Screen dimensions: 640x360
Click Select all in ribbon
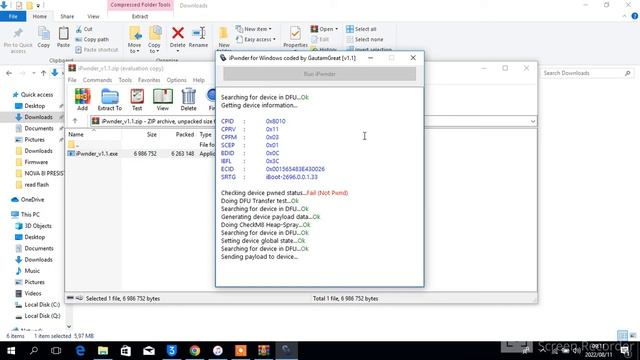click(361, 29)
